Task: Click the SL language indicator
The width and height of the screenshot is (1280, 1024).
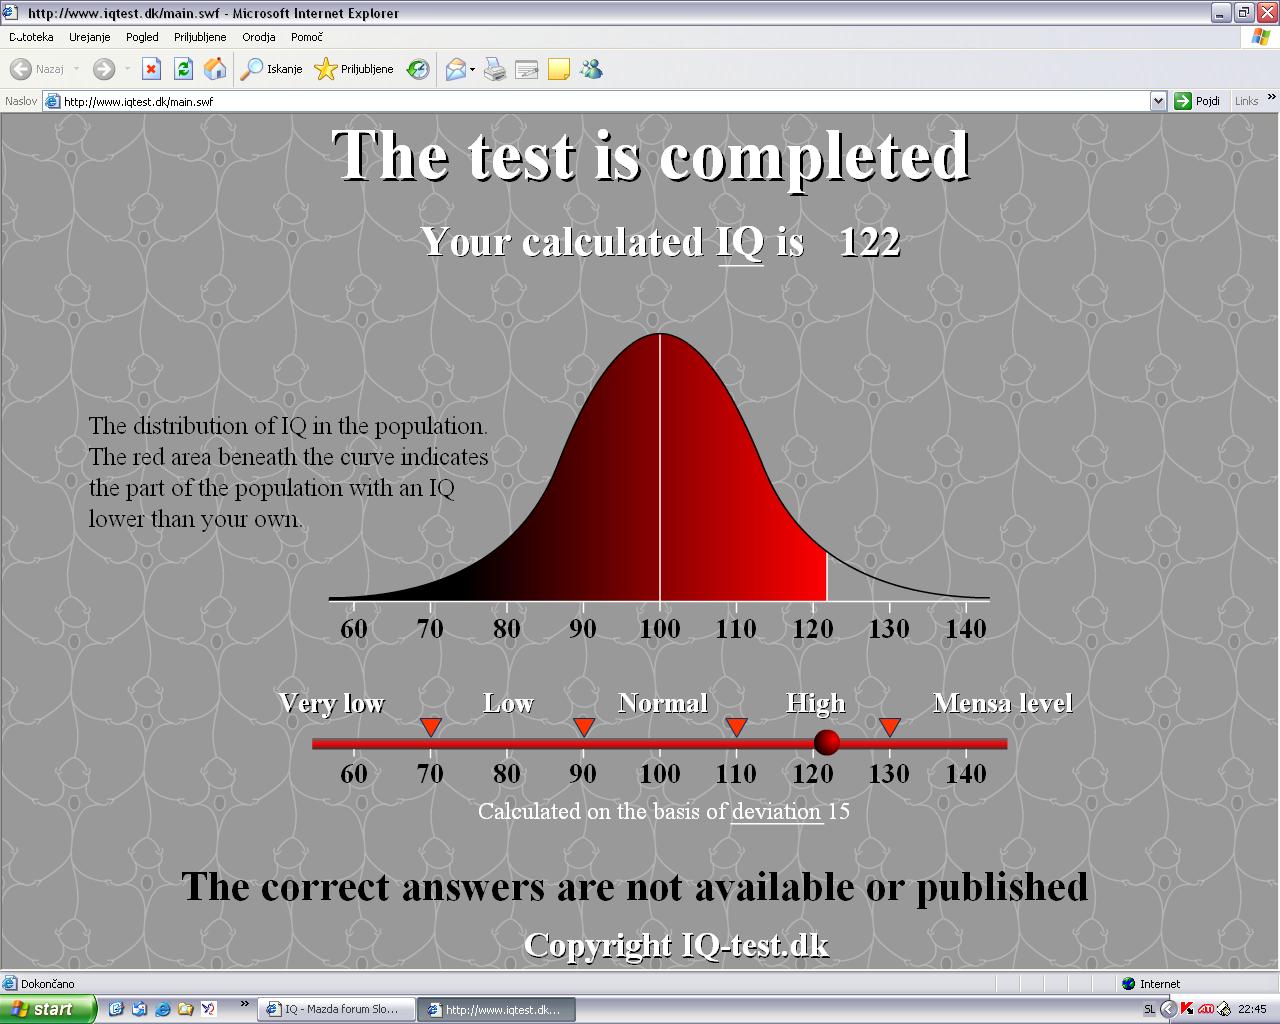Action: [x=1149, y=1009]
